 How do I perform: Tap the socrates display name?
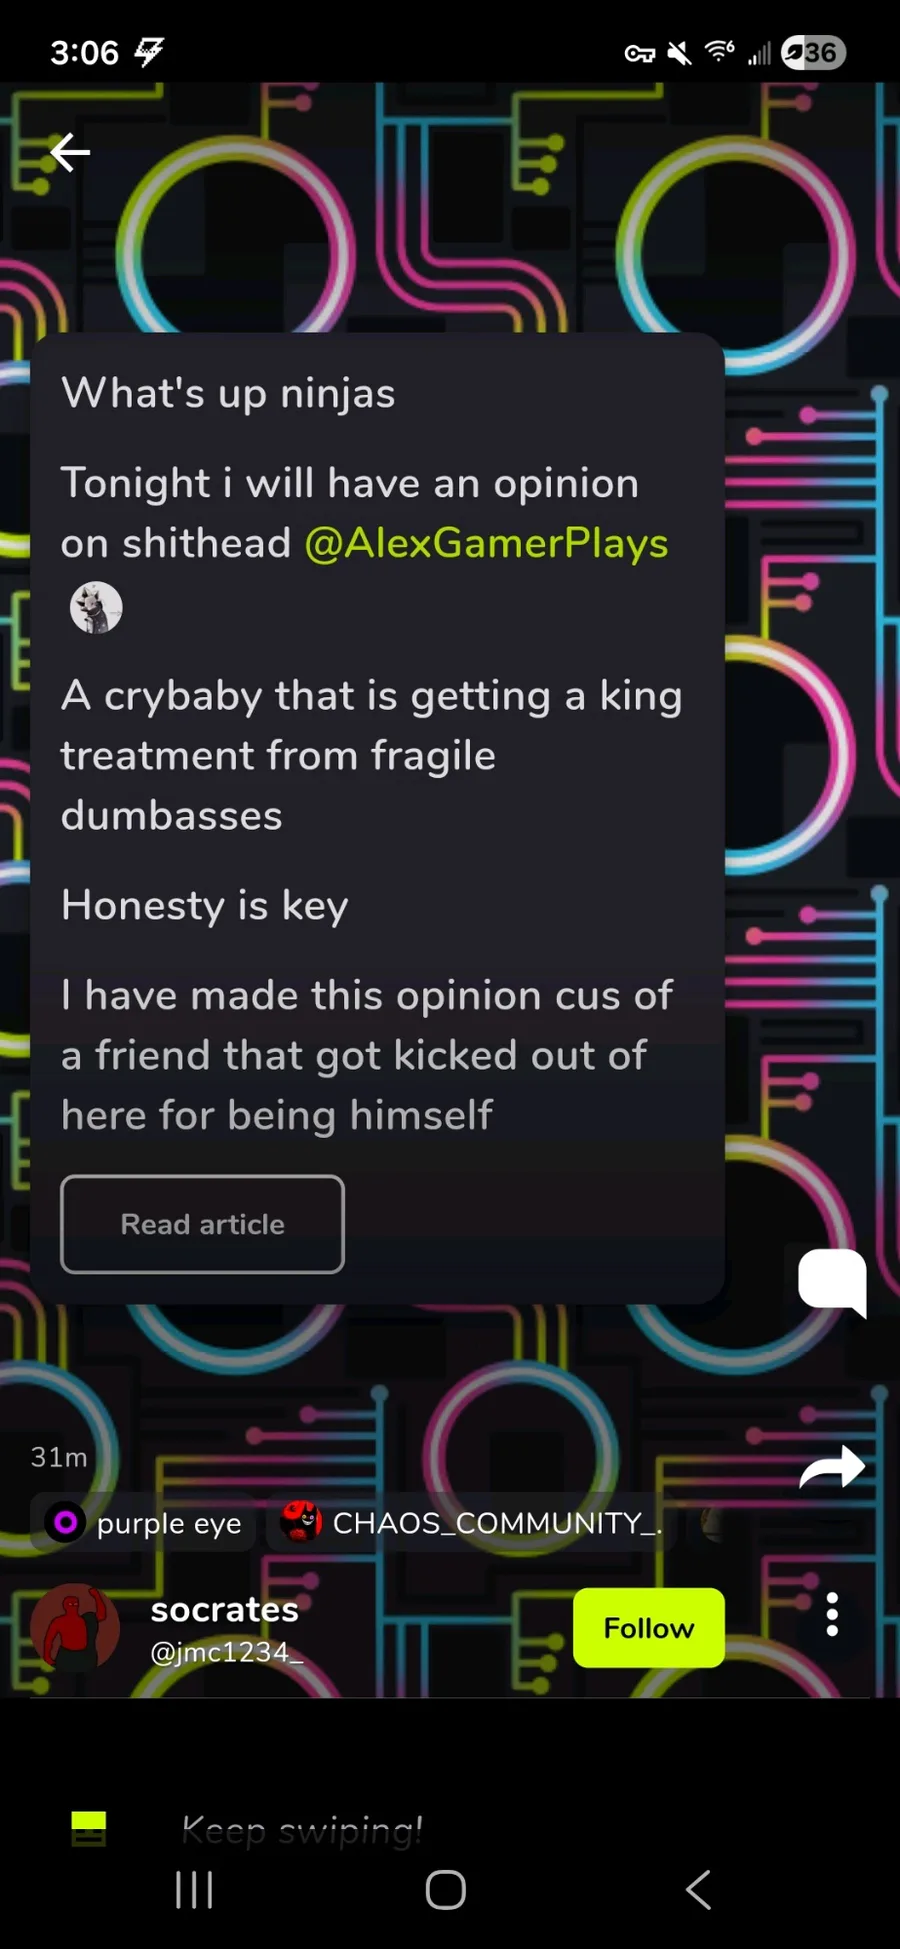225,1609
